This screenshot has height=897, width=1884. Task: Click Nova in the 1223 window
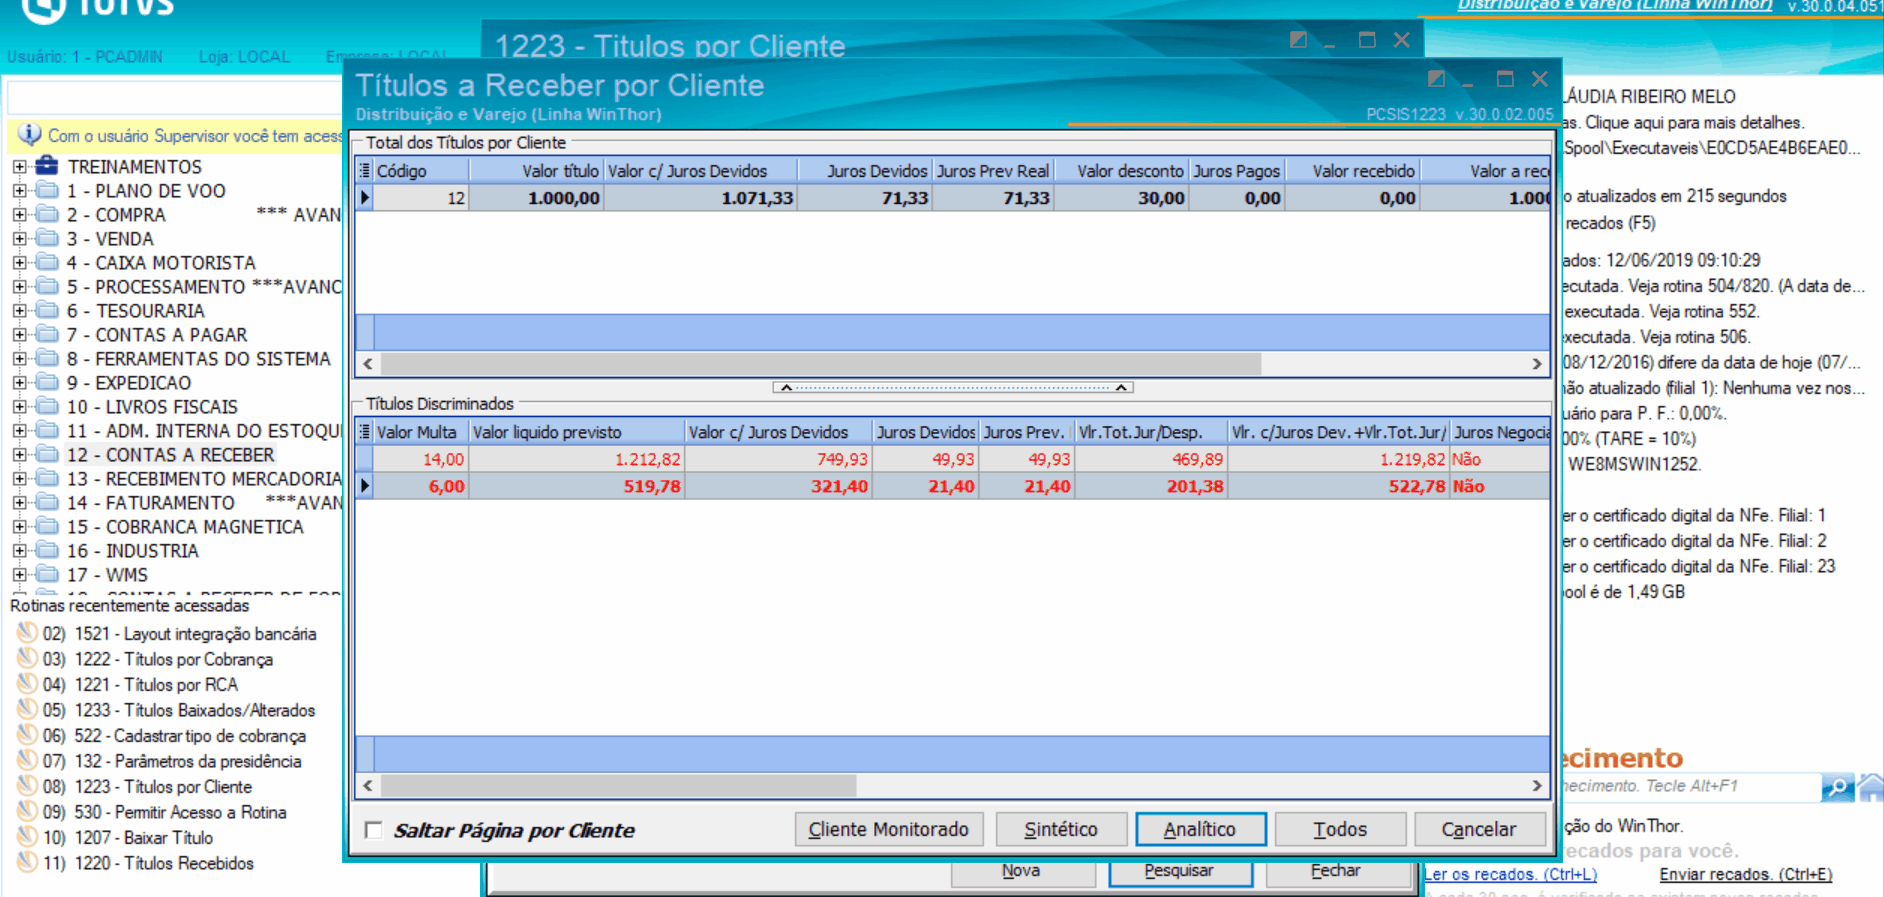tap(1022, 871)
